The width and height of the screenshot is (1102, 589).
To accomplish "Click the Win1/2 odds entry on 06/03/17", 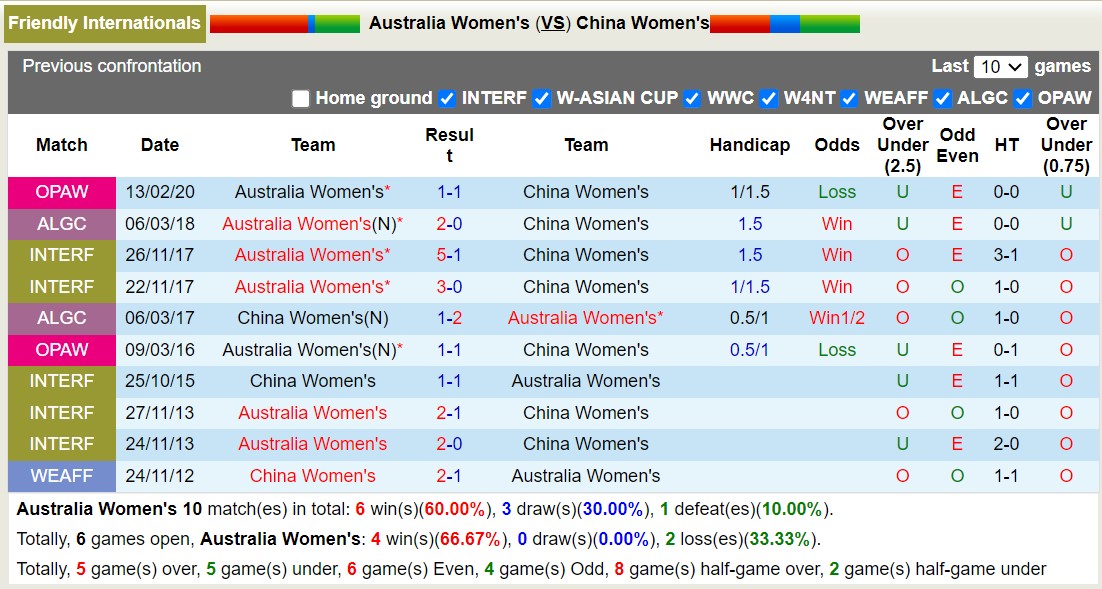I will click(x=836, y=318).
